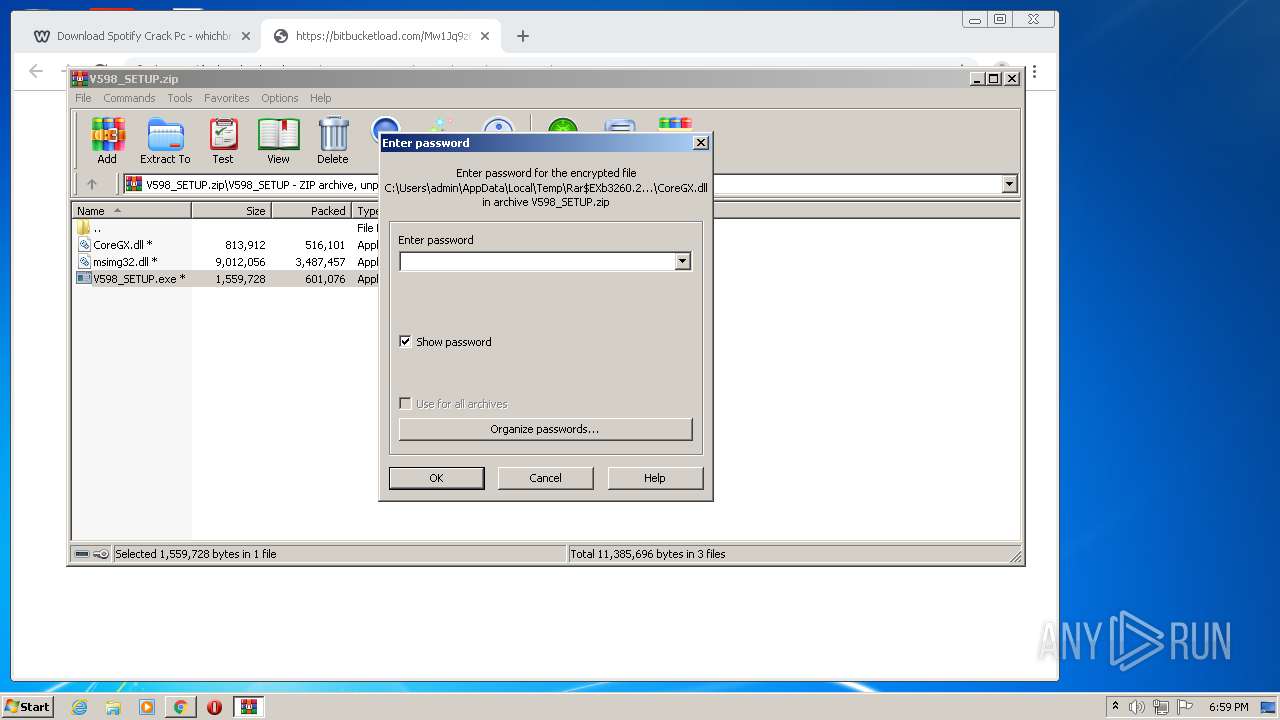Image resolution: width=1280 pixels, height=720 pixels.
Task: Click the Add toolbar icon in WinRAR
Action: (107, 141)
